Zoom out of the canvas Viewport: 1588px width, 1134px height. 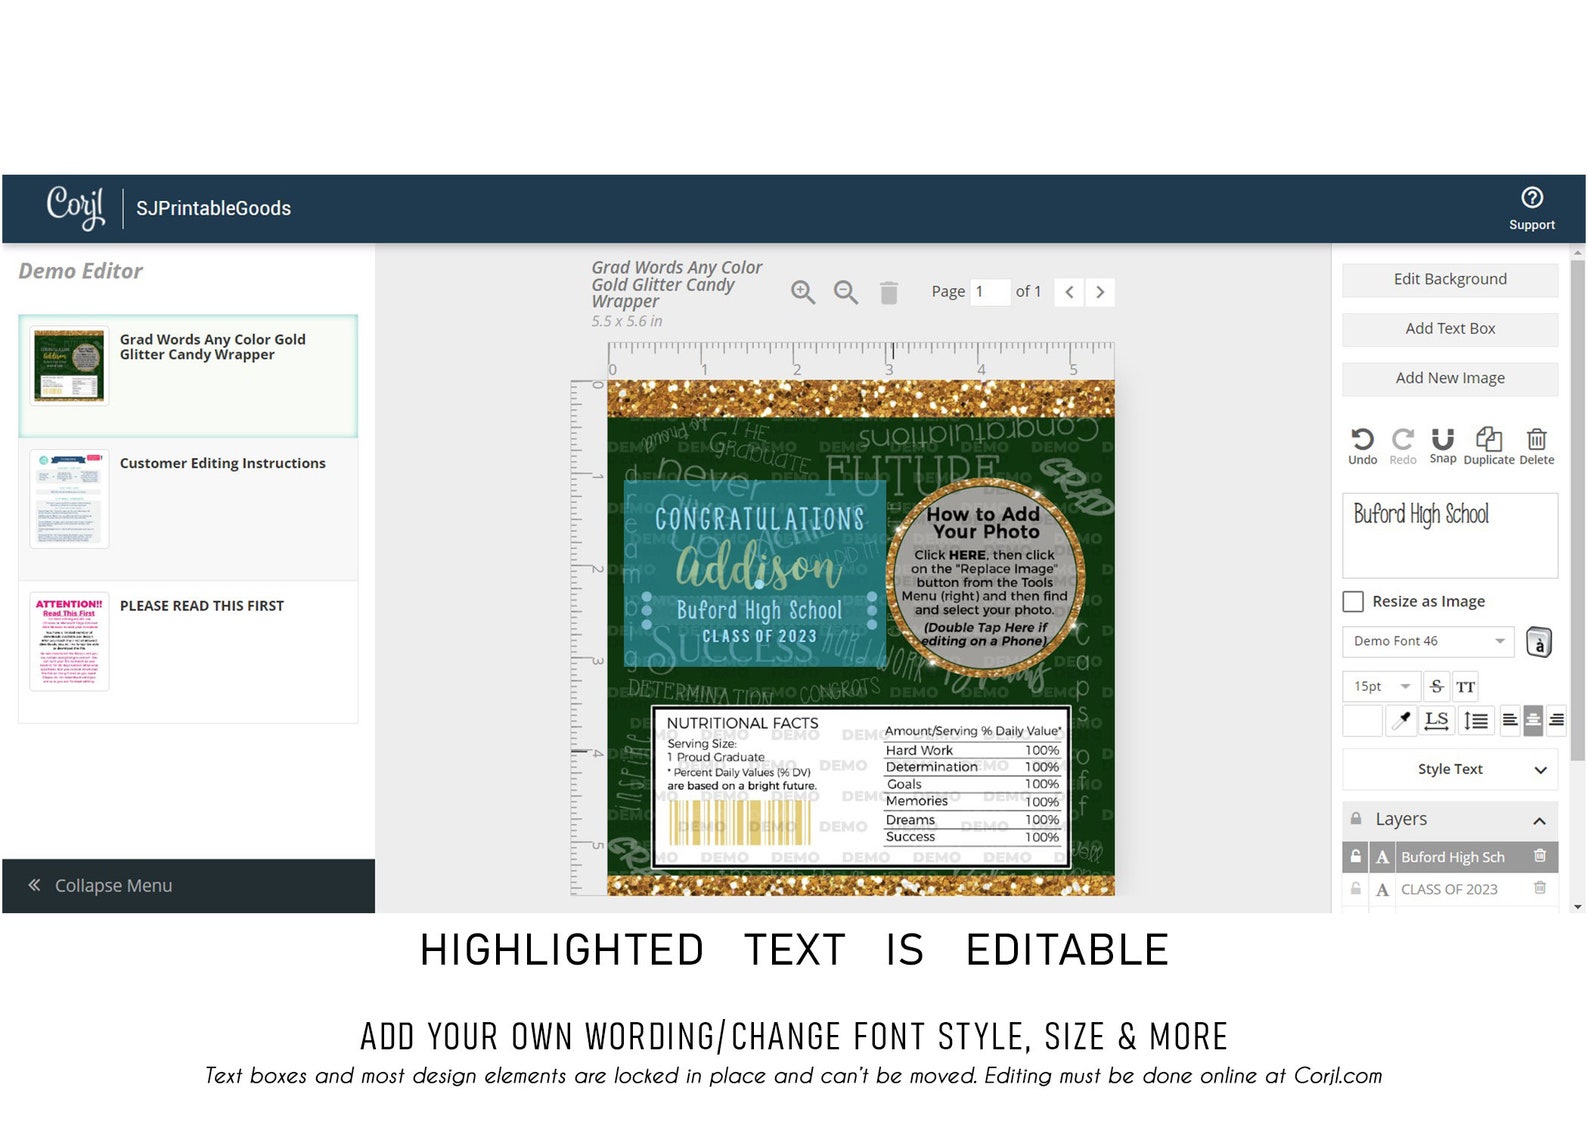click(x=846, y=292)
